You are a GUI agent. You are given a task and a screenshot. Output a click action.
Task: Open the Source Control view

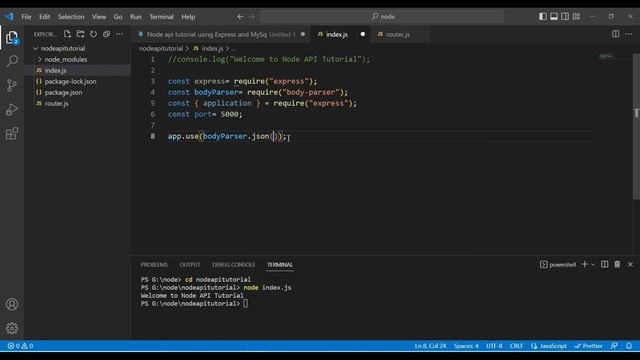coord(12,85)
